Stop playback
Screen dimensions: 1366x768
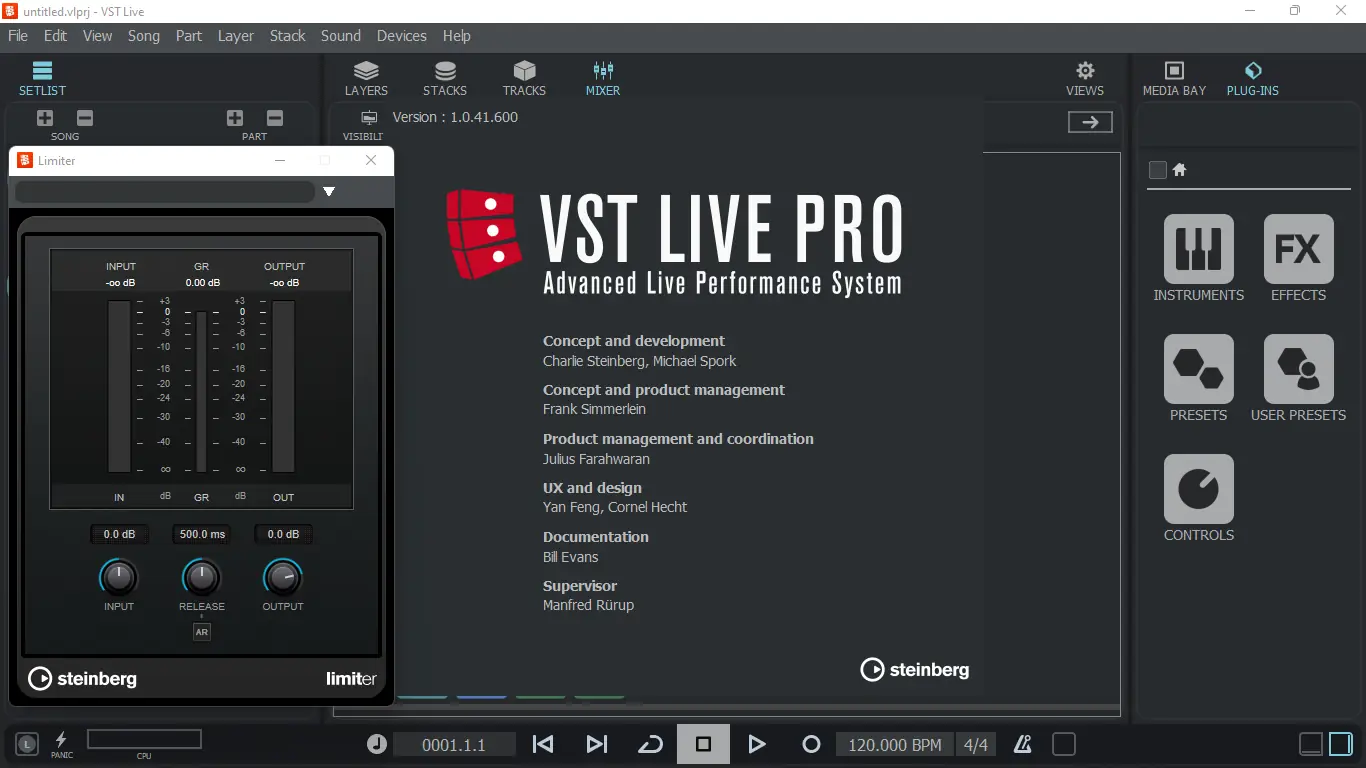(703, 744)
